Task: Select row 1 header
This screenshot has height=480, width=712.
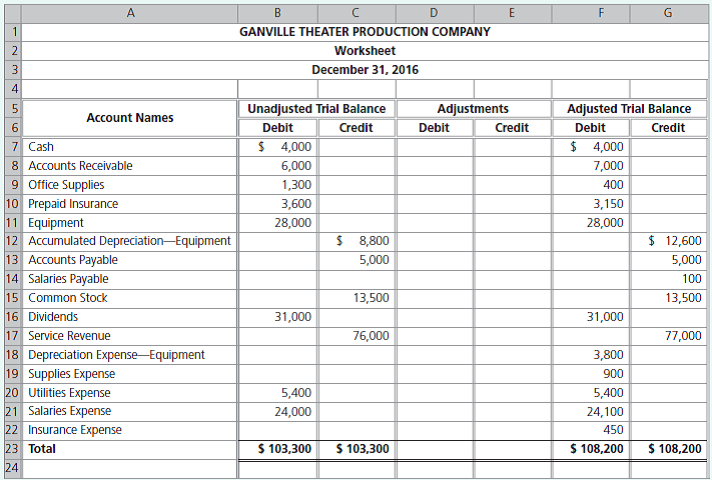Action: (14, 31)
